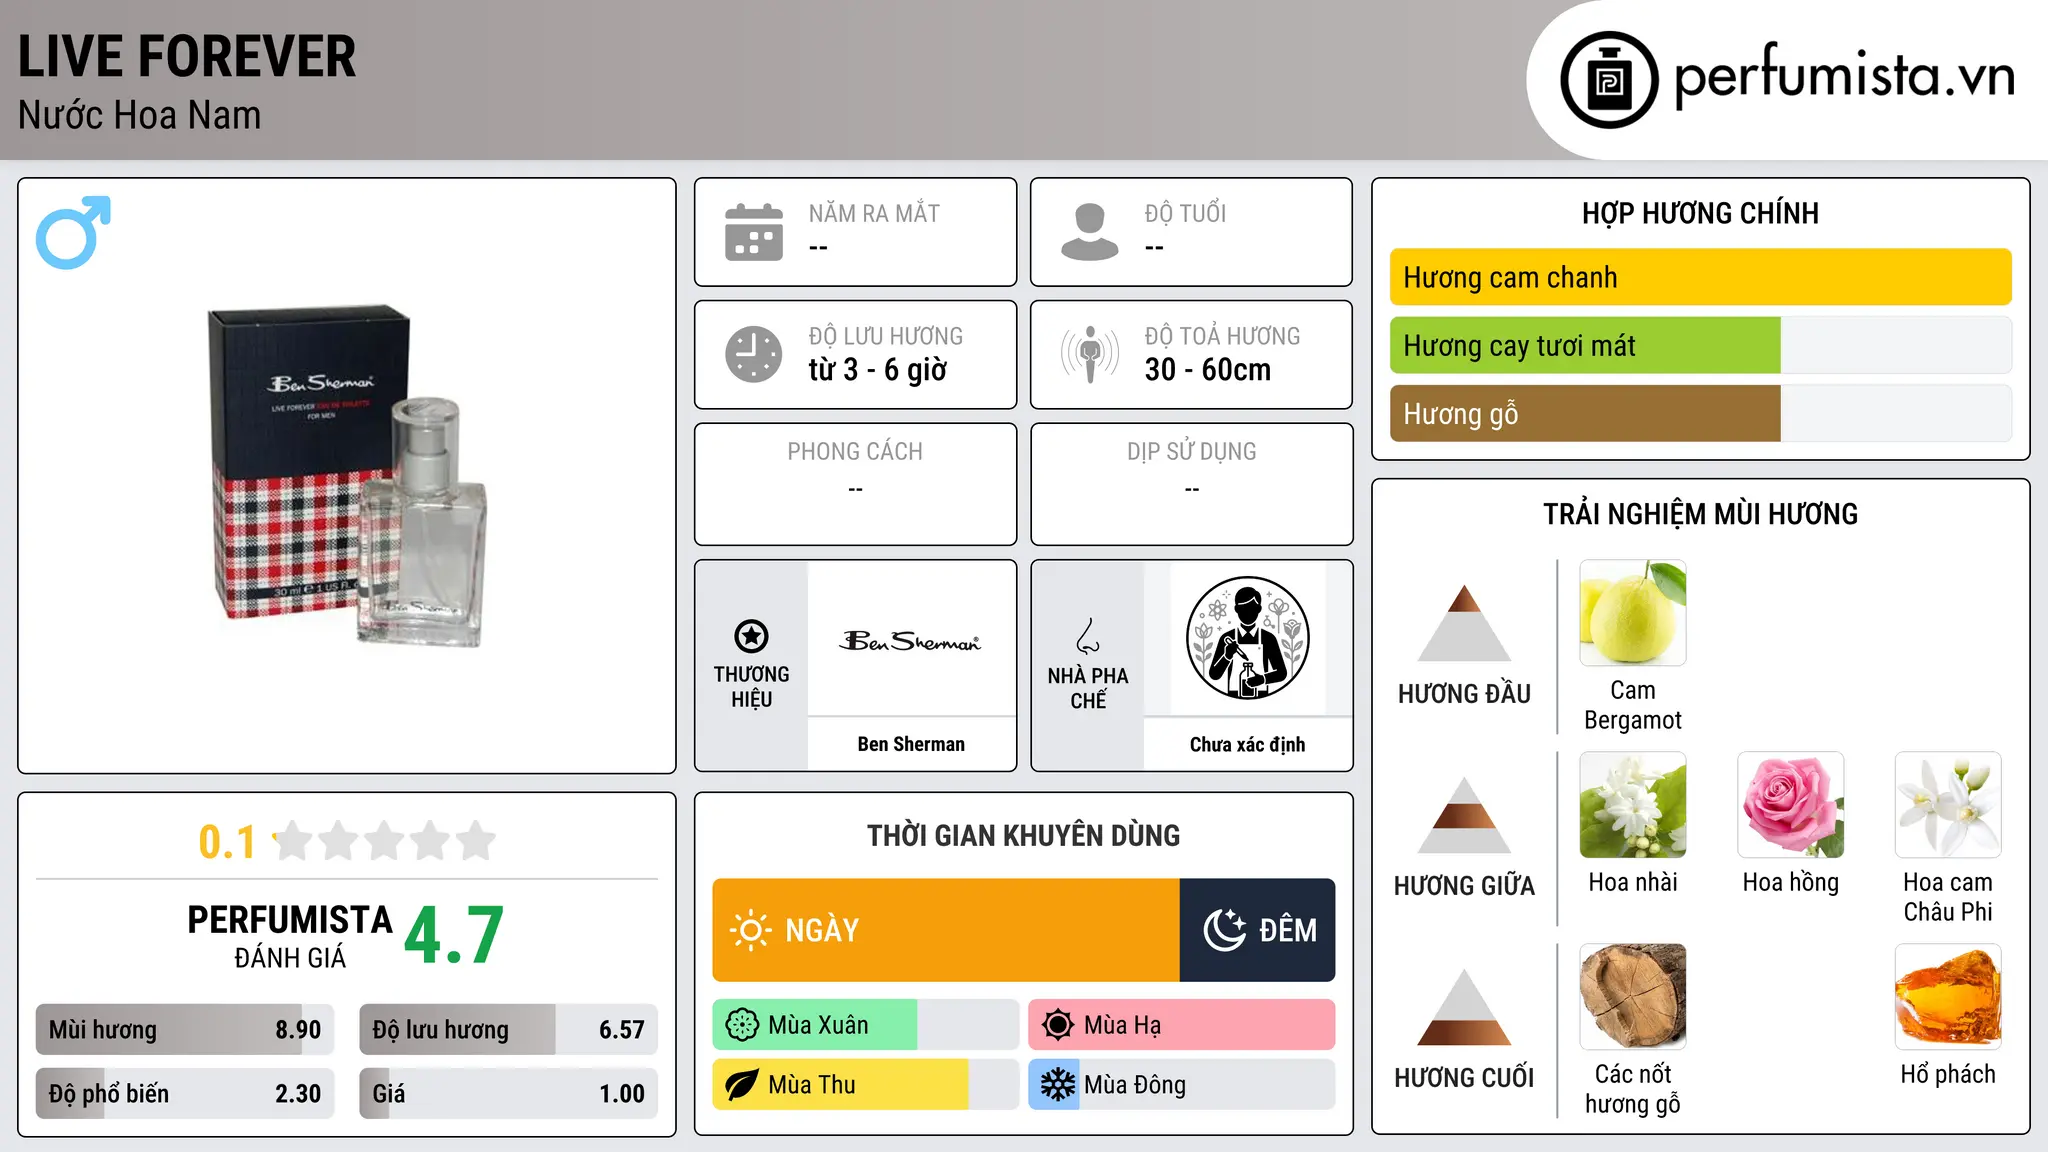2048x1152 pixels.
Task: Click the Mùa Hạ season bar
Action: point(1182,1025)
